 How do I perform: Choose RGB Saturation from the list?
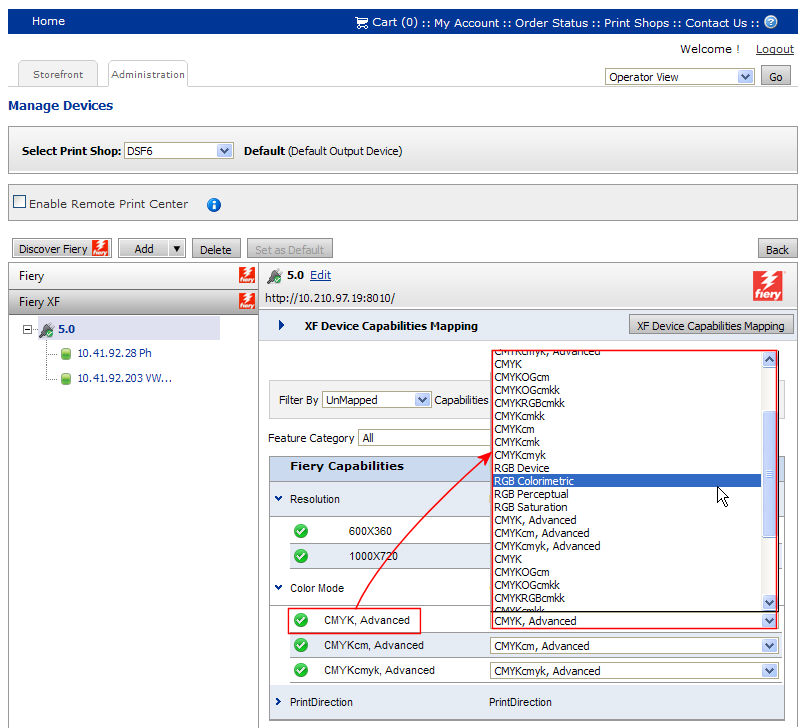627,507
